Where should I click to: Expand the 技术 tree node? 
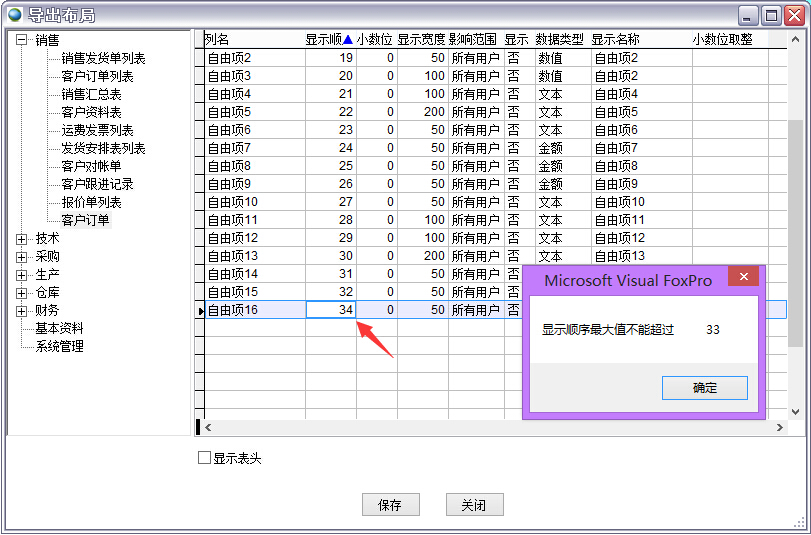click(x=22, y=239)
